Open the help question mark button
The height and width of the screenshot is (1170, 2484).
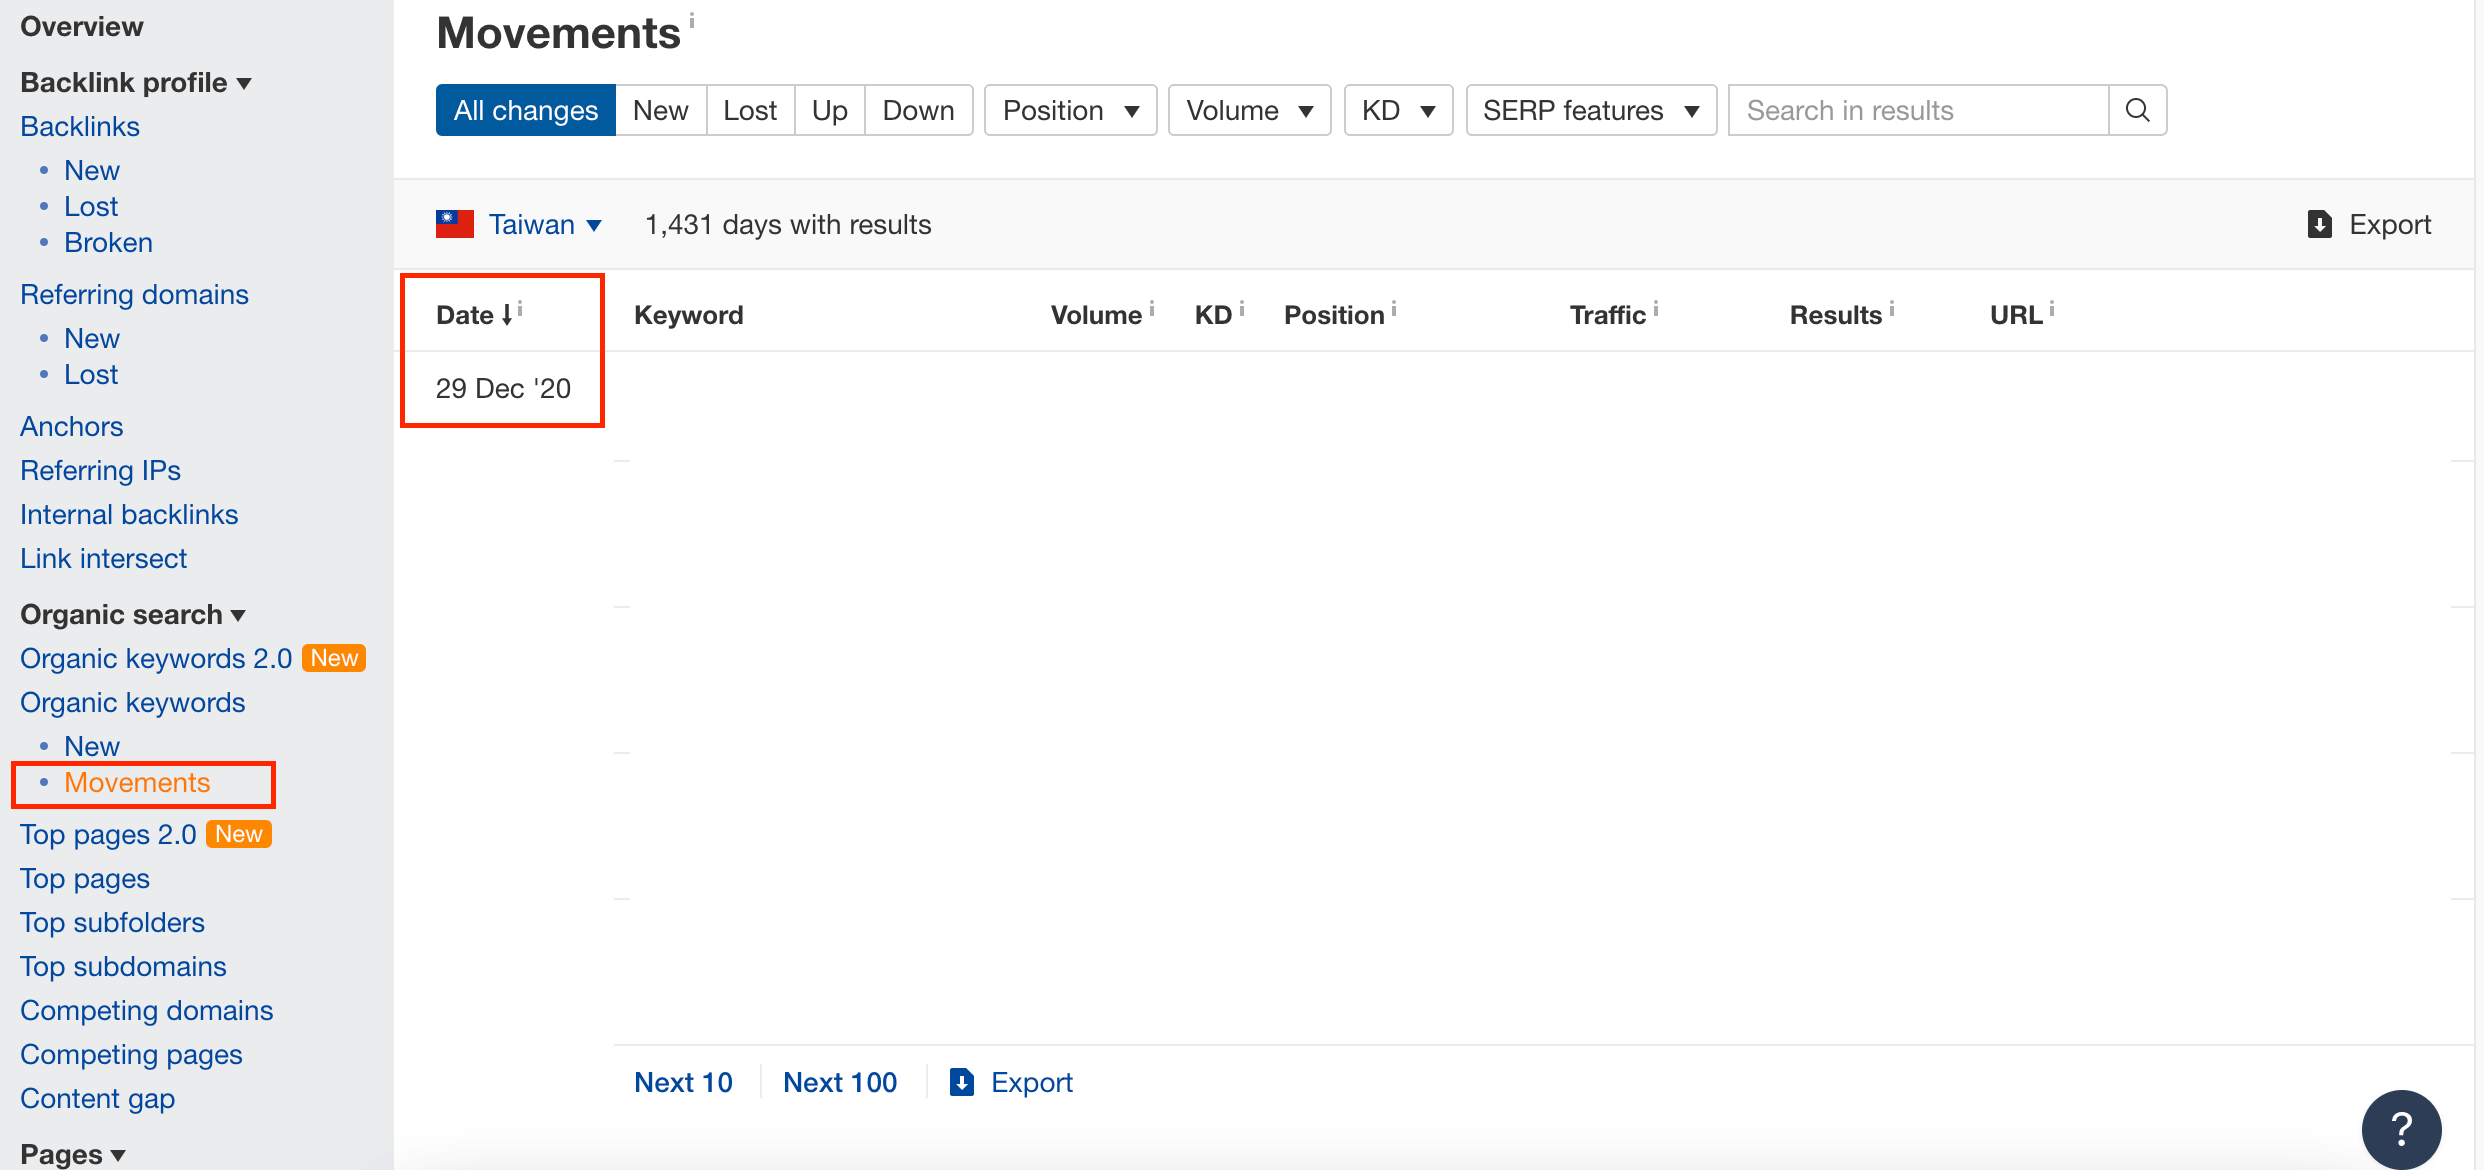[x=2401, y=1129]
